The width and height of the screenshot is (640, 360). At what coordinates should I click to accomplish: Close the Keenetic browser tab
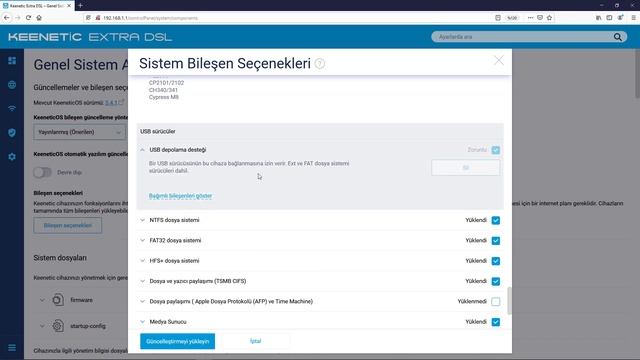[x=69, y=6]
